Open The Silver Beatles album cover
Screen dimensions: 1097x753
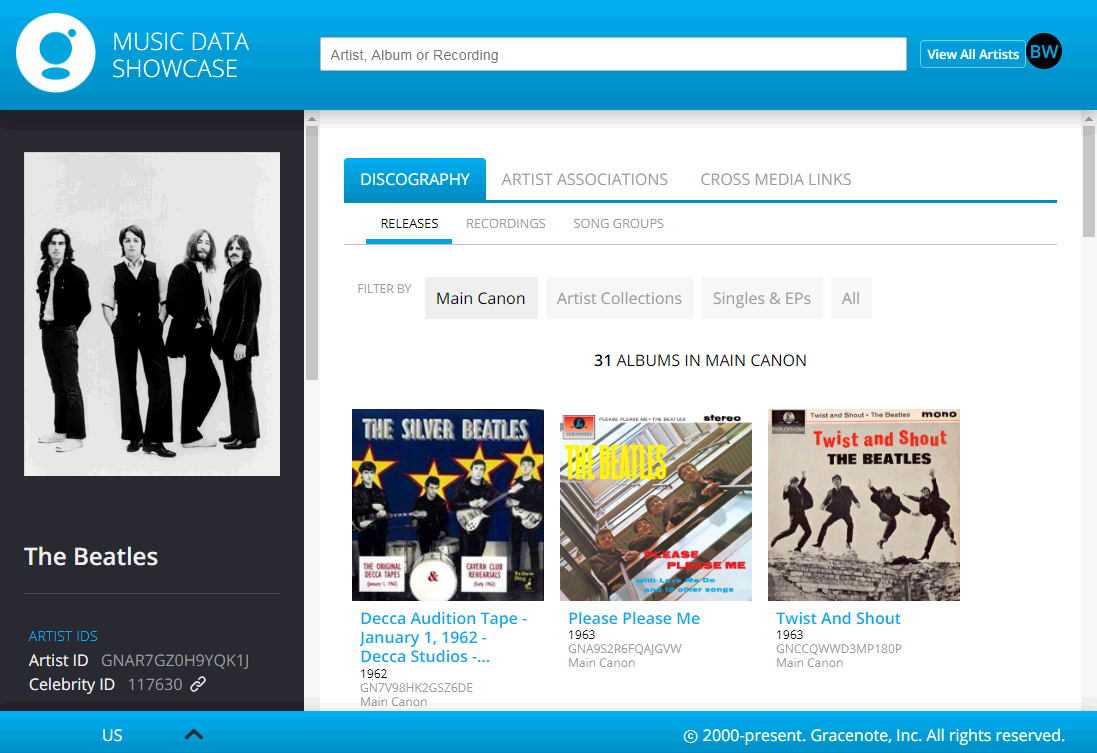click(447, 504)
